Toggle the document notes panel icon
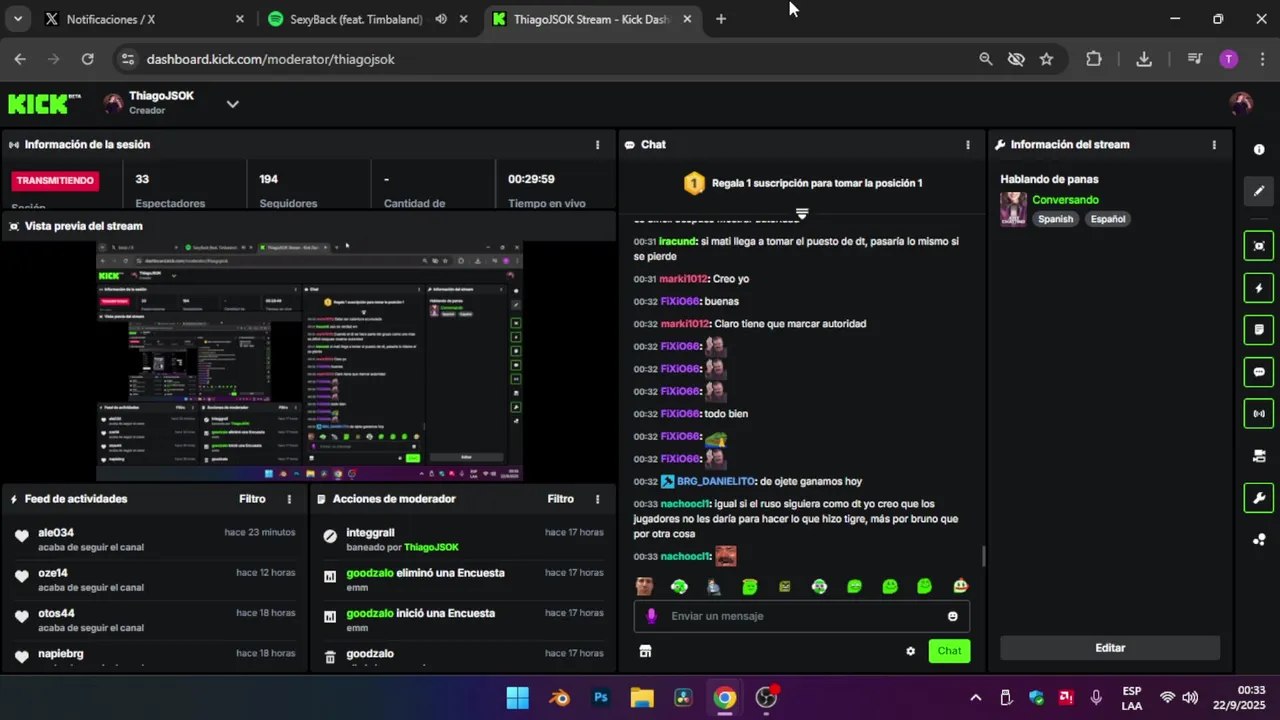The width and height of the screenshot is (1280, 720). 1259,329
